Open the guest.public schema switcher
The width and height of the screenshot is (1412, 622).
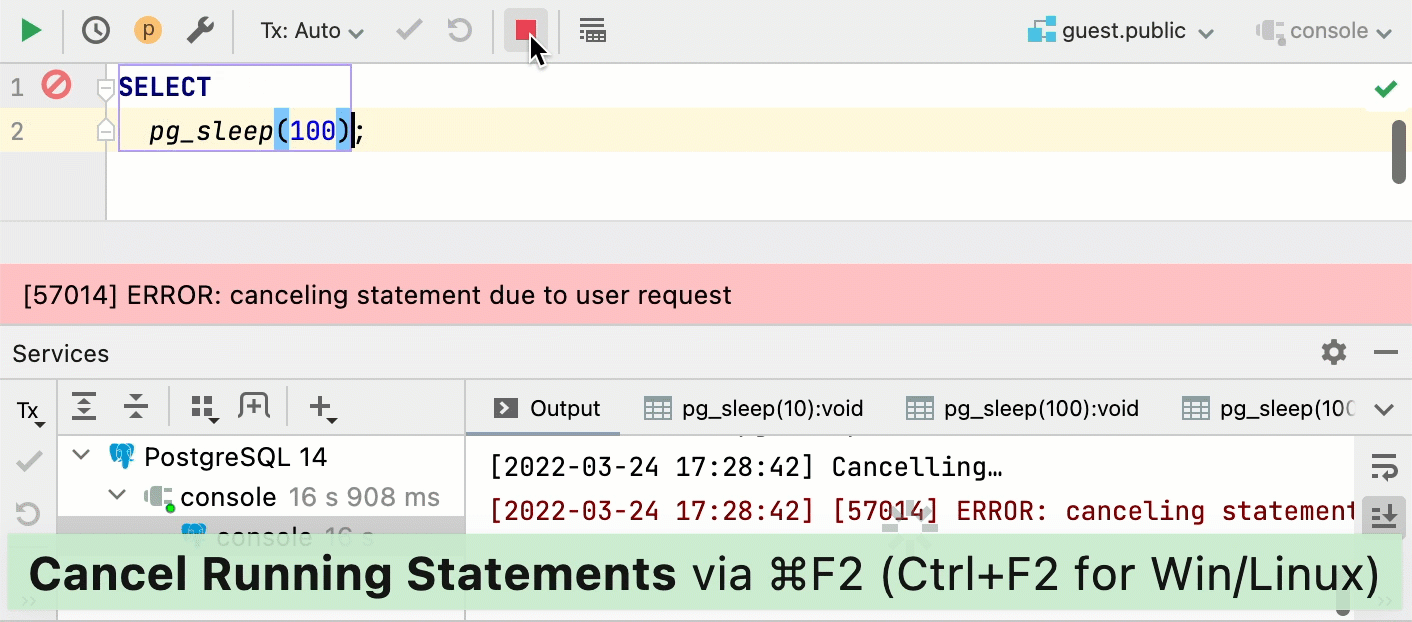click(x=1120, y=30)
